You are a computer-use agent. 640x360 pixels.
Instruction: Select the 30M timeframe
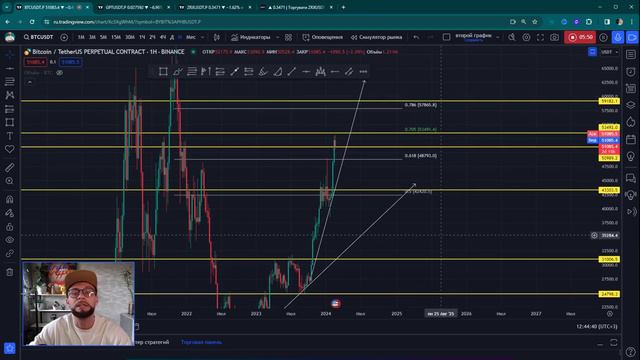click(x=130, y=37)
